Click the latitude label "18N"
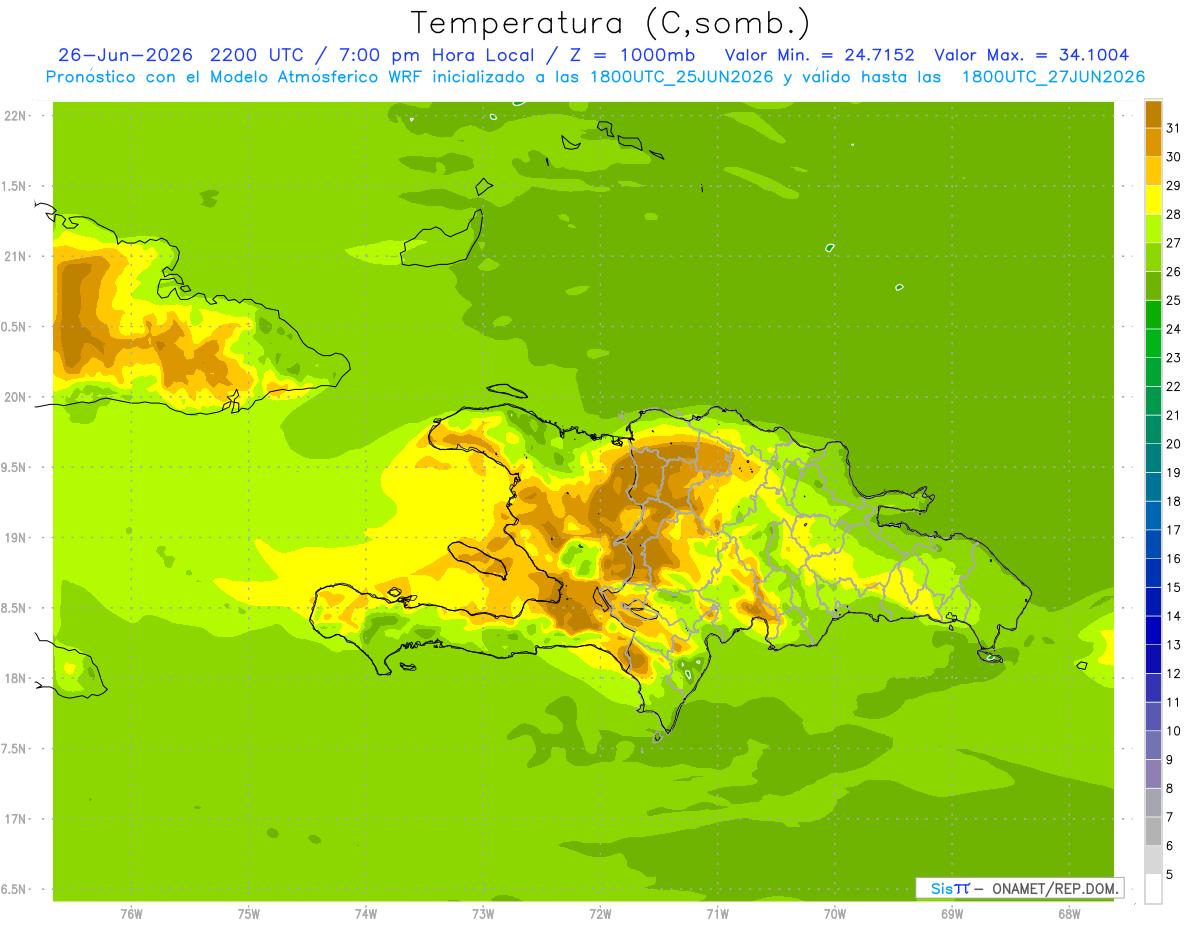Viewport: 1200px width, 927px height. tap(16, 678)
